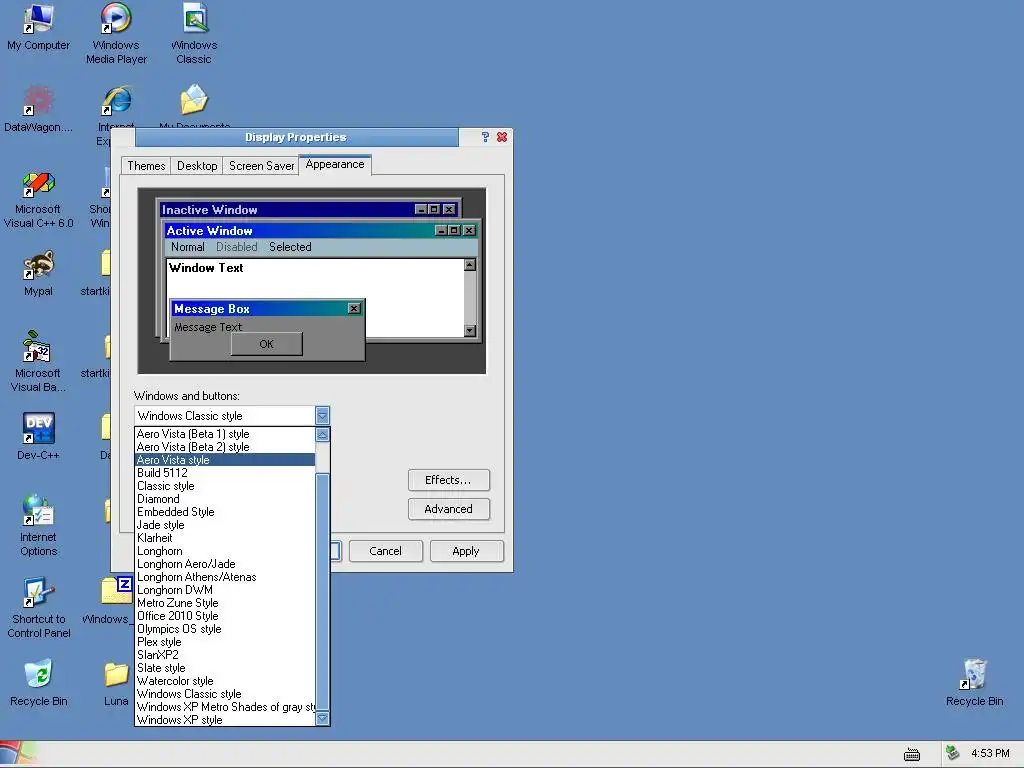Viewport: 1024px width, 768px height.
Task: Pick Longhorn Athens/Atenas entry
Action: coord(225,577)
